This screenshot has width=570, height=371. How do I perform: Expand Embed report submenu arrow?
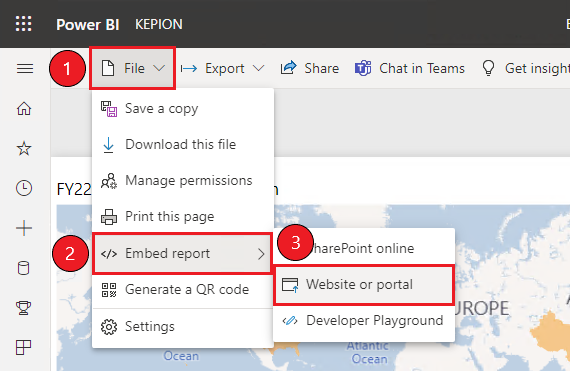(x=261, y=254)
